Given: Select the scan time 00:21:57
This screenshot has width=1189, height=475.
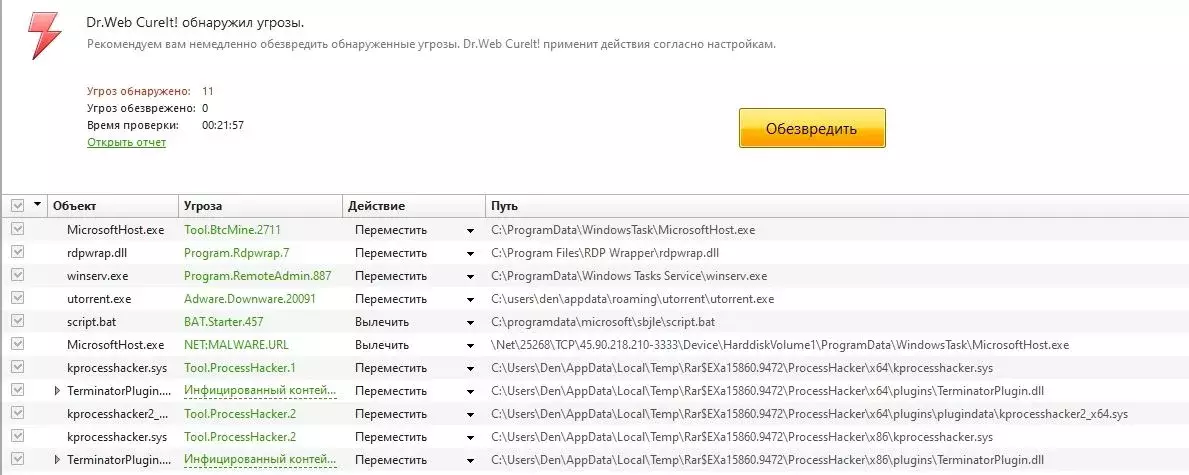Looking at the screenshot, I should click(223, 124).
